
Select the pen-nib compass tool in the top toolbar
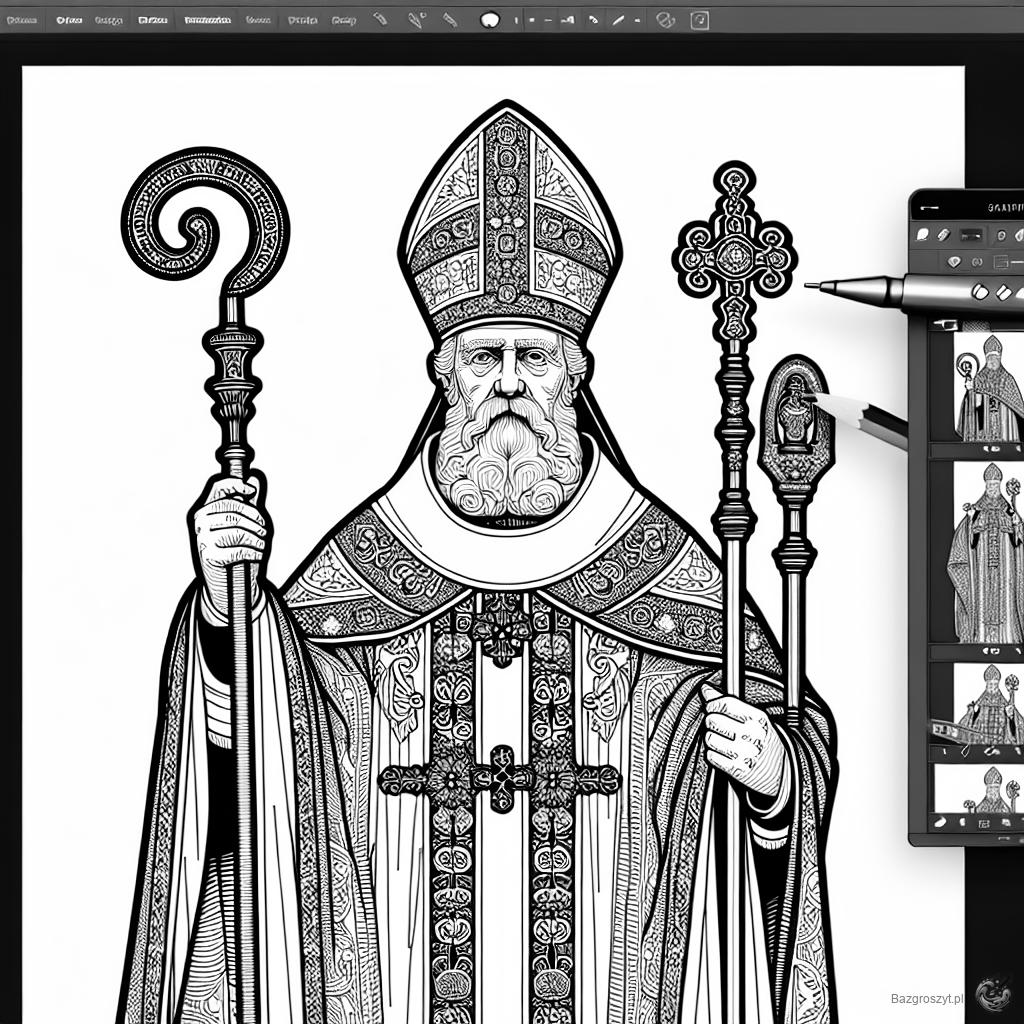[x=416, y=20]
